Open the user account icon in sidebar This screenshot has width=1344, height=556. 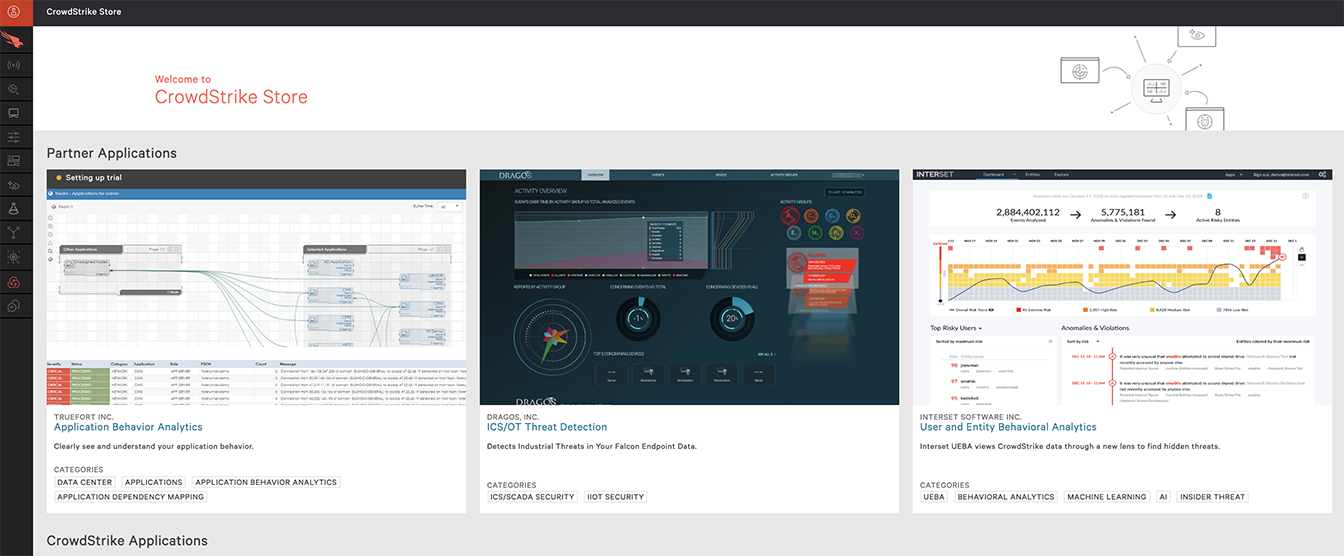tap(14, 12)
